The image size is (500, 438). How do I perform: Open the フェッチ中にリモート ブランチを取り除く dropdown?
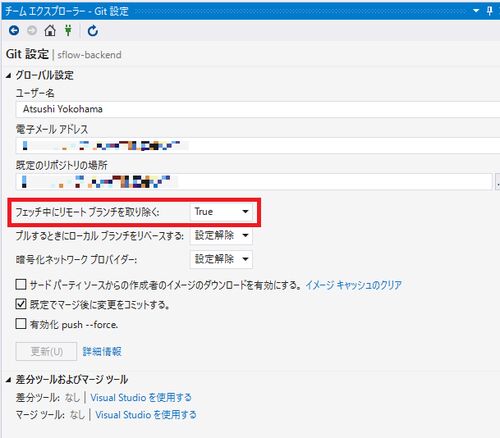point(221,212)
